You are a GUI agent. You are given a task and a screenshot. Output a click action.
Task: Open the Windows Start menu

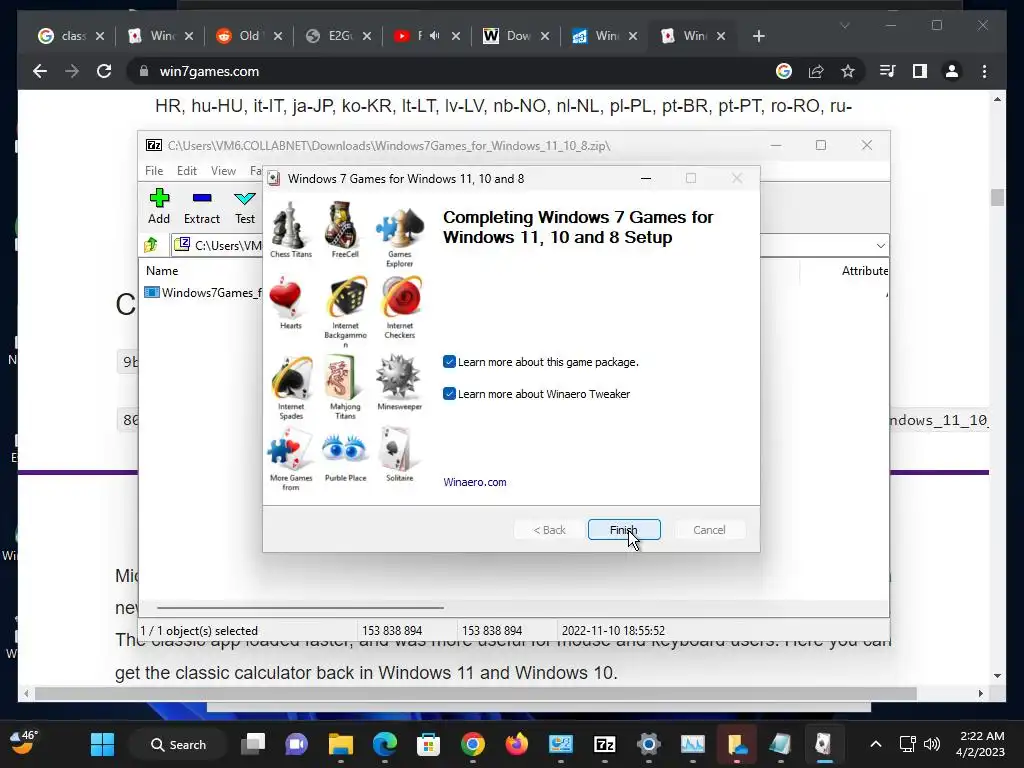coord(103,744)
